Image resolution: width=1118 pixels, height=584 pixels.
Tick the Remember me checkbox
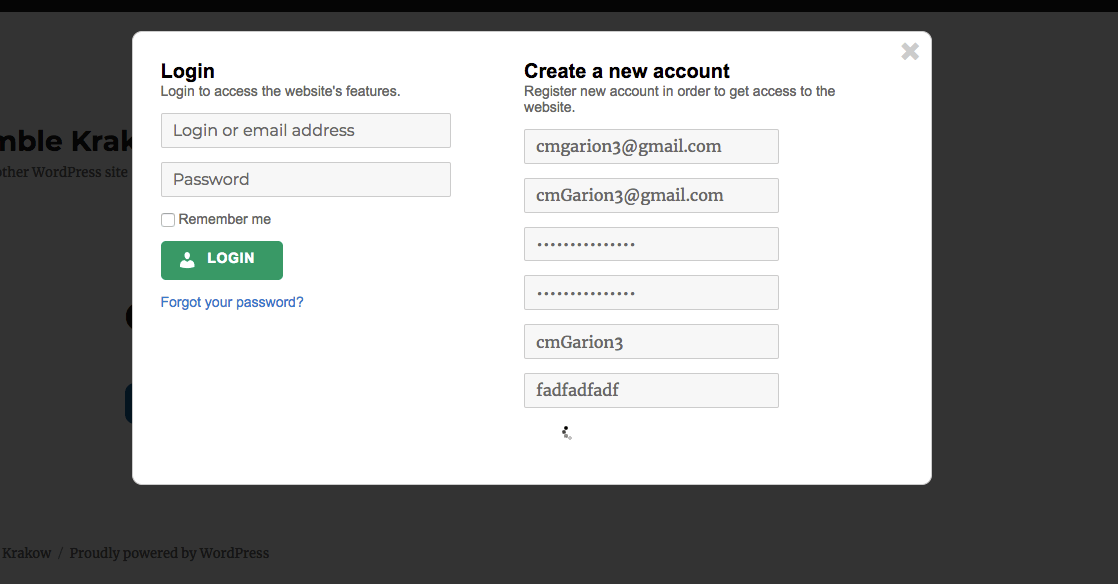(x=168, y=220)
